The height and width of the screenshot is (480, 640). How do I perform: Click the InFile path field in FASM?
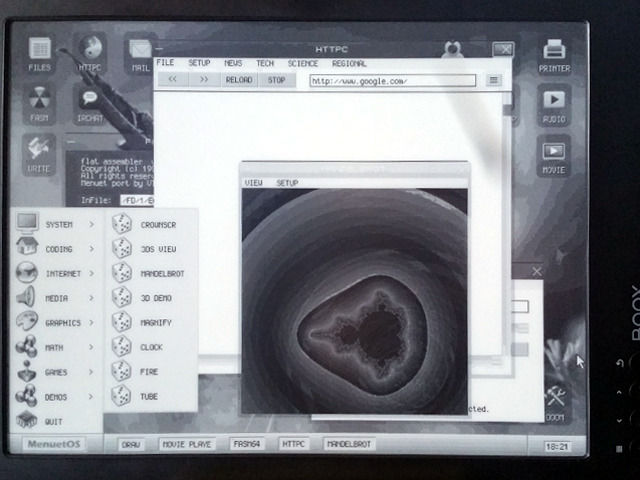point(137,200)
